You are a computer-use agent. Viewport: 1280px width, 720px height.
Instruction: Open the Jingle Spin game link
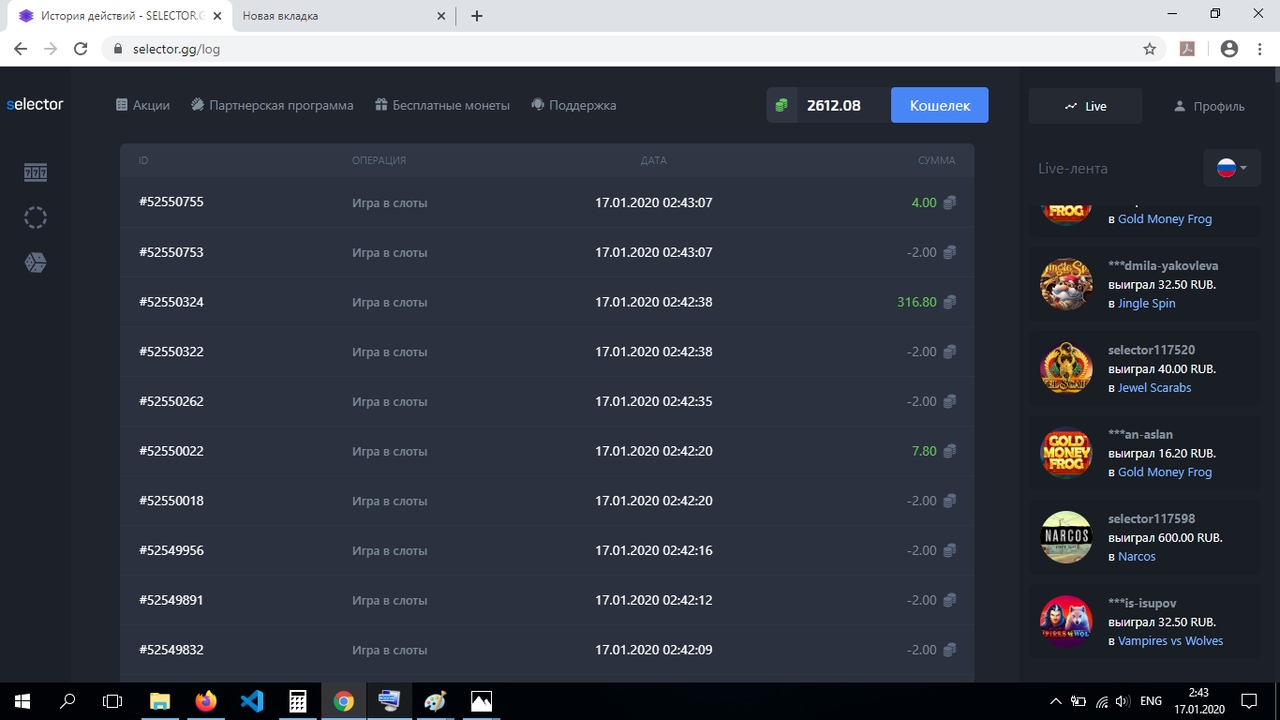click(x=1146, y=303)
